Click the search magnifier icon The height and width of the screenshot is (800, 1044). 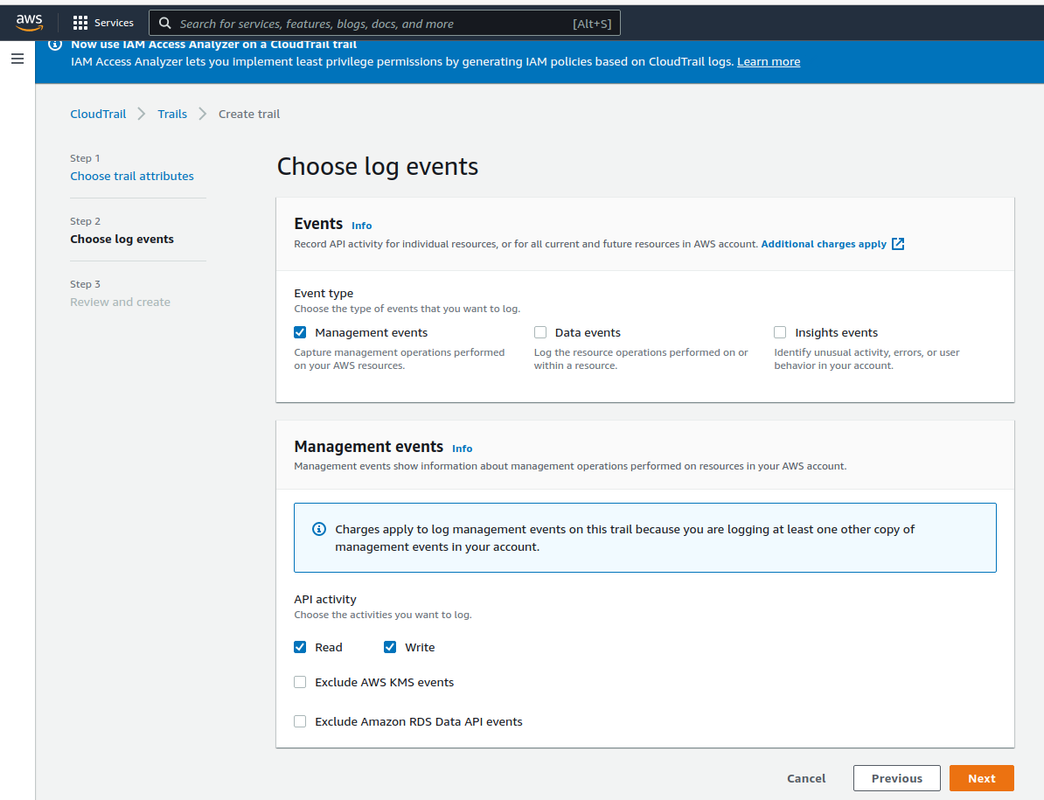164,23
